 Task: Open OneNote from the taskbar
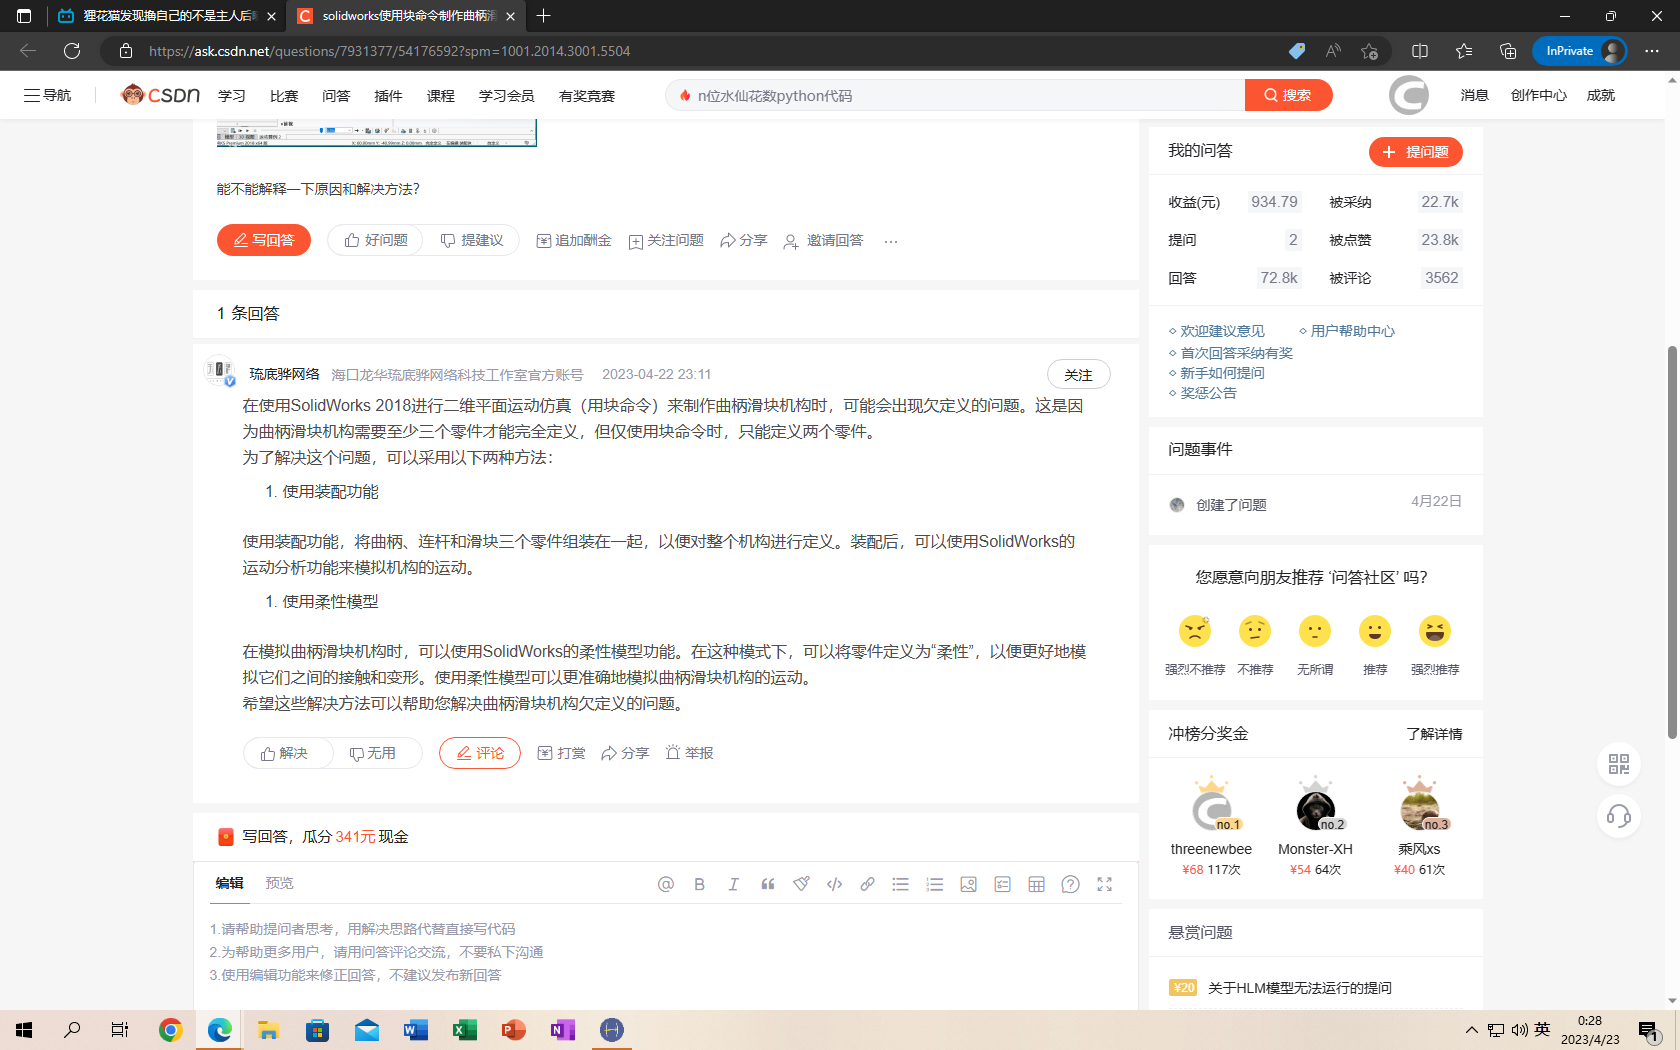[563, 1030]
